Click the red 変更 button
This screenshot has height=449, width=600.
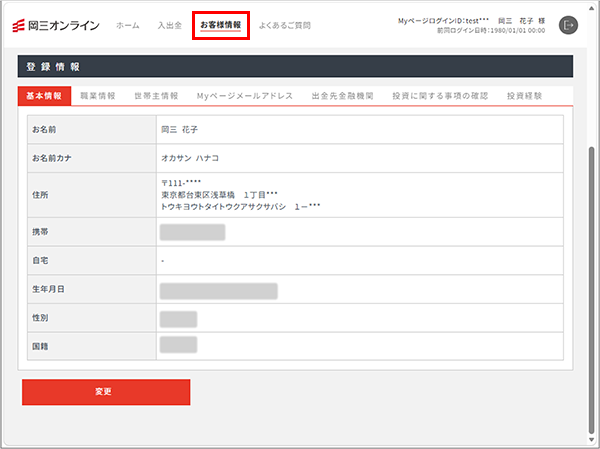pyautogui.click(x=106, y=392)
